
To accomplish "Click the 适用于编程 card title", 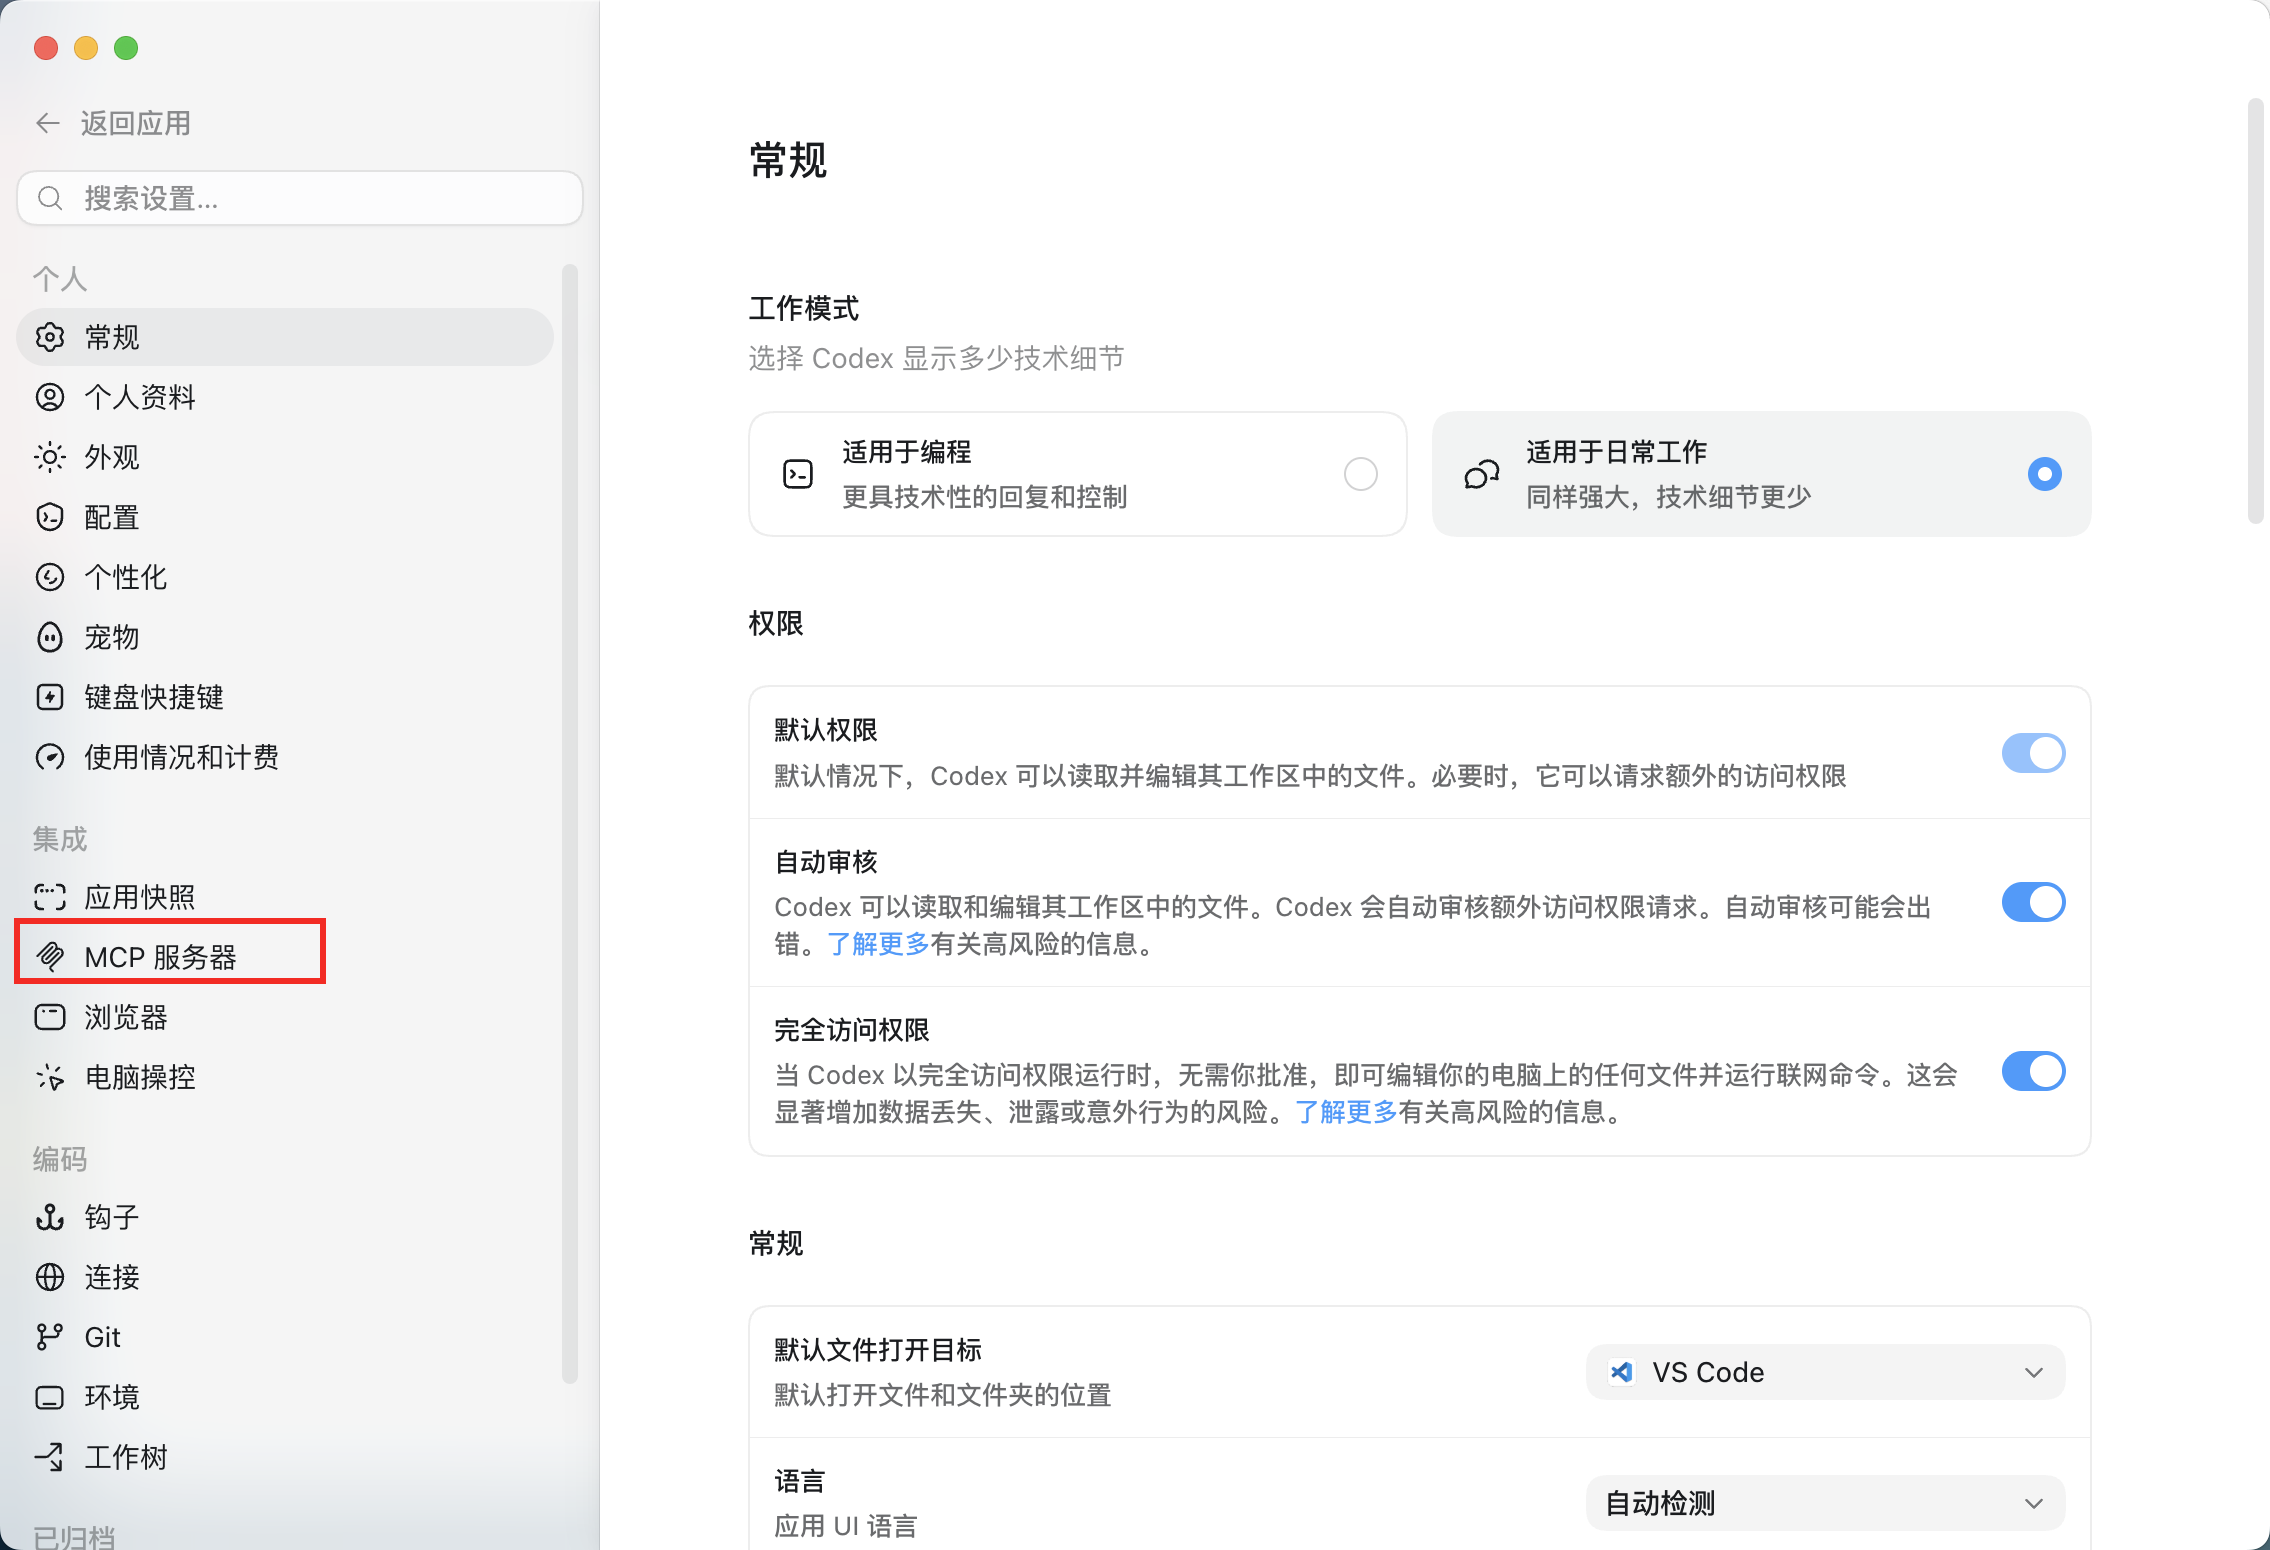I will coord(907,452).
